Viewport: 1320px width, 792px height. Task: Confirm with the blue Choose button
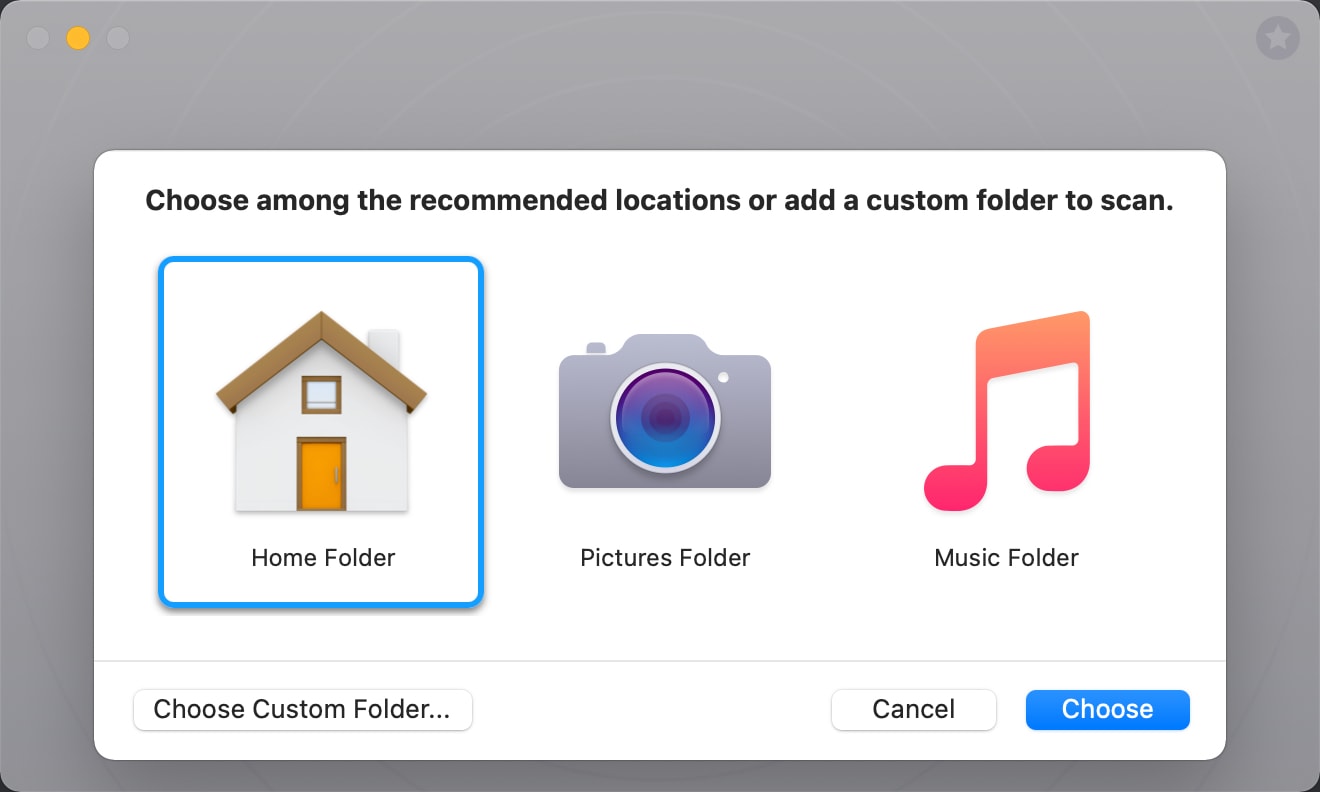click(1107, 709)
